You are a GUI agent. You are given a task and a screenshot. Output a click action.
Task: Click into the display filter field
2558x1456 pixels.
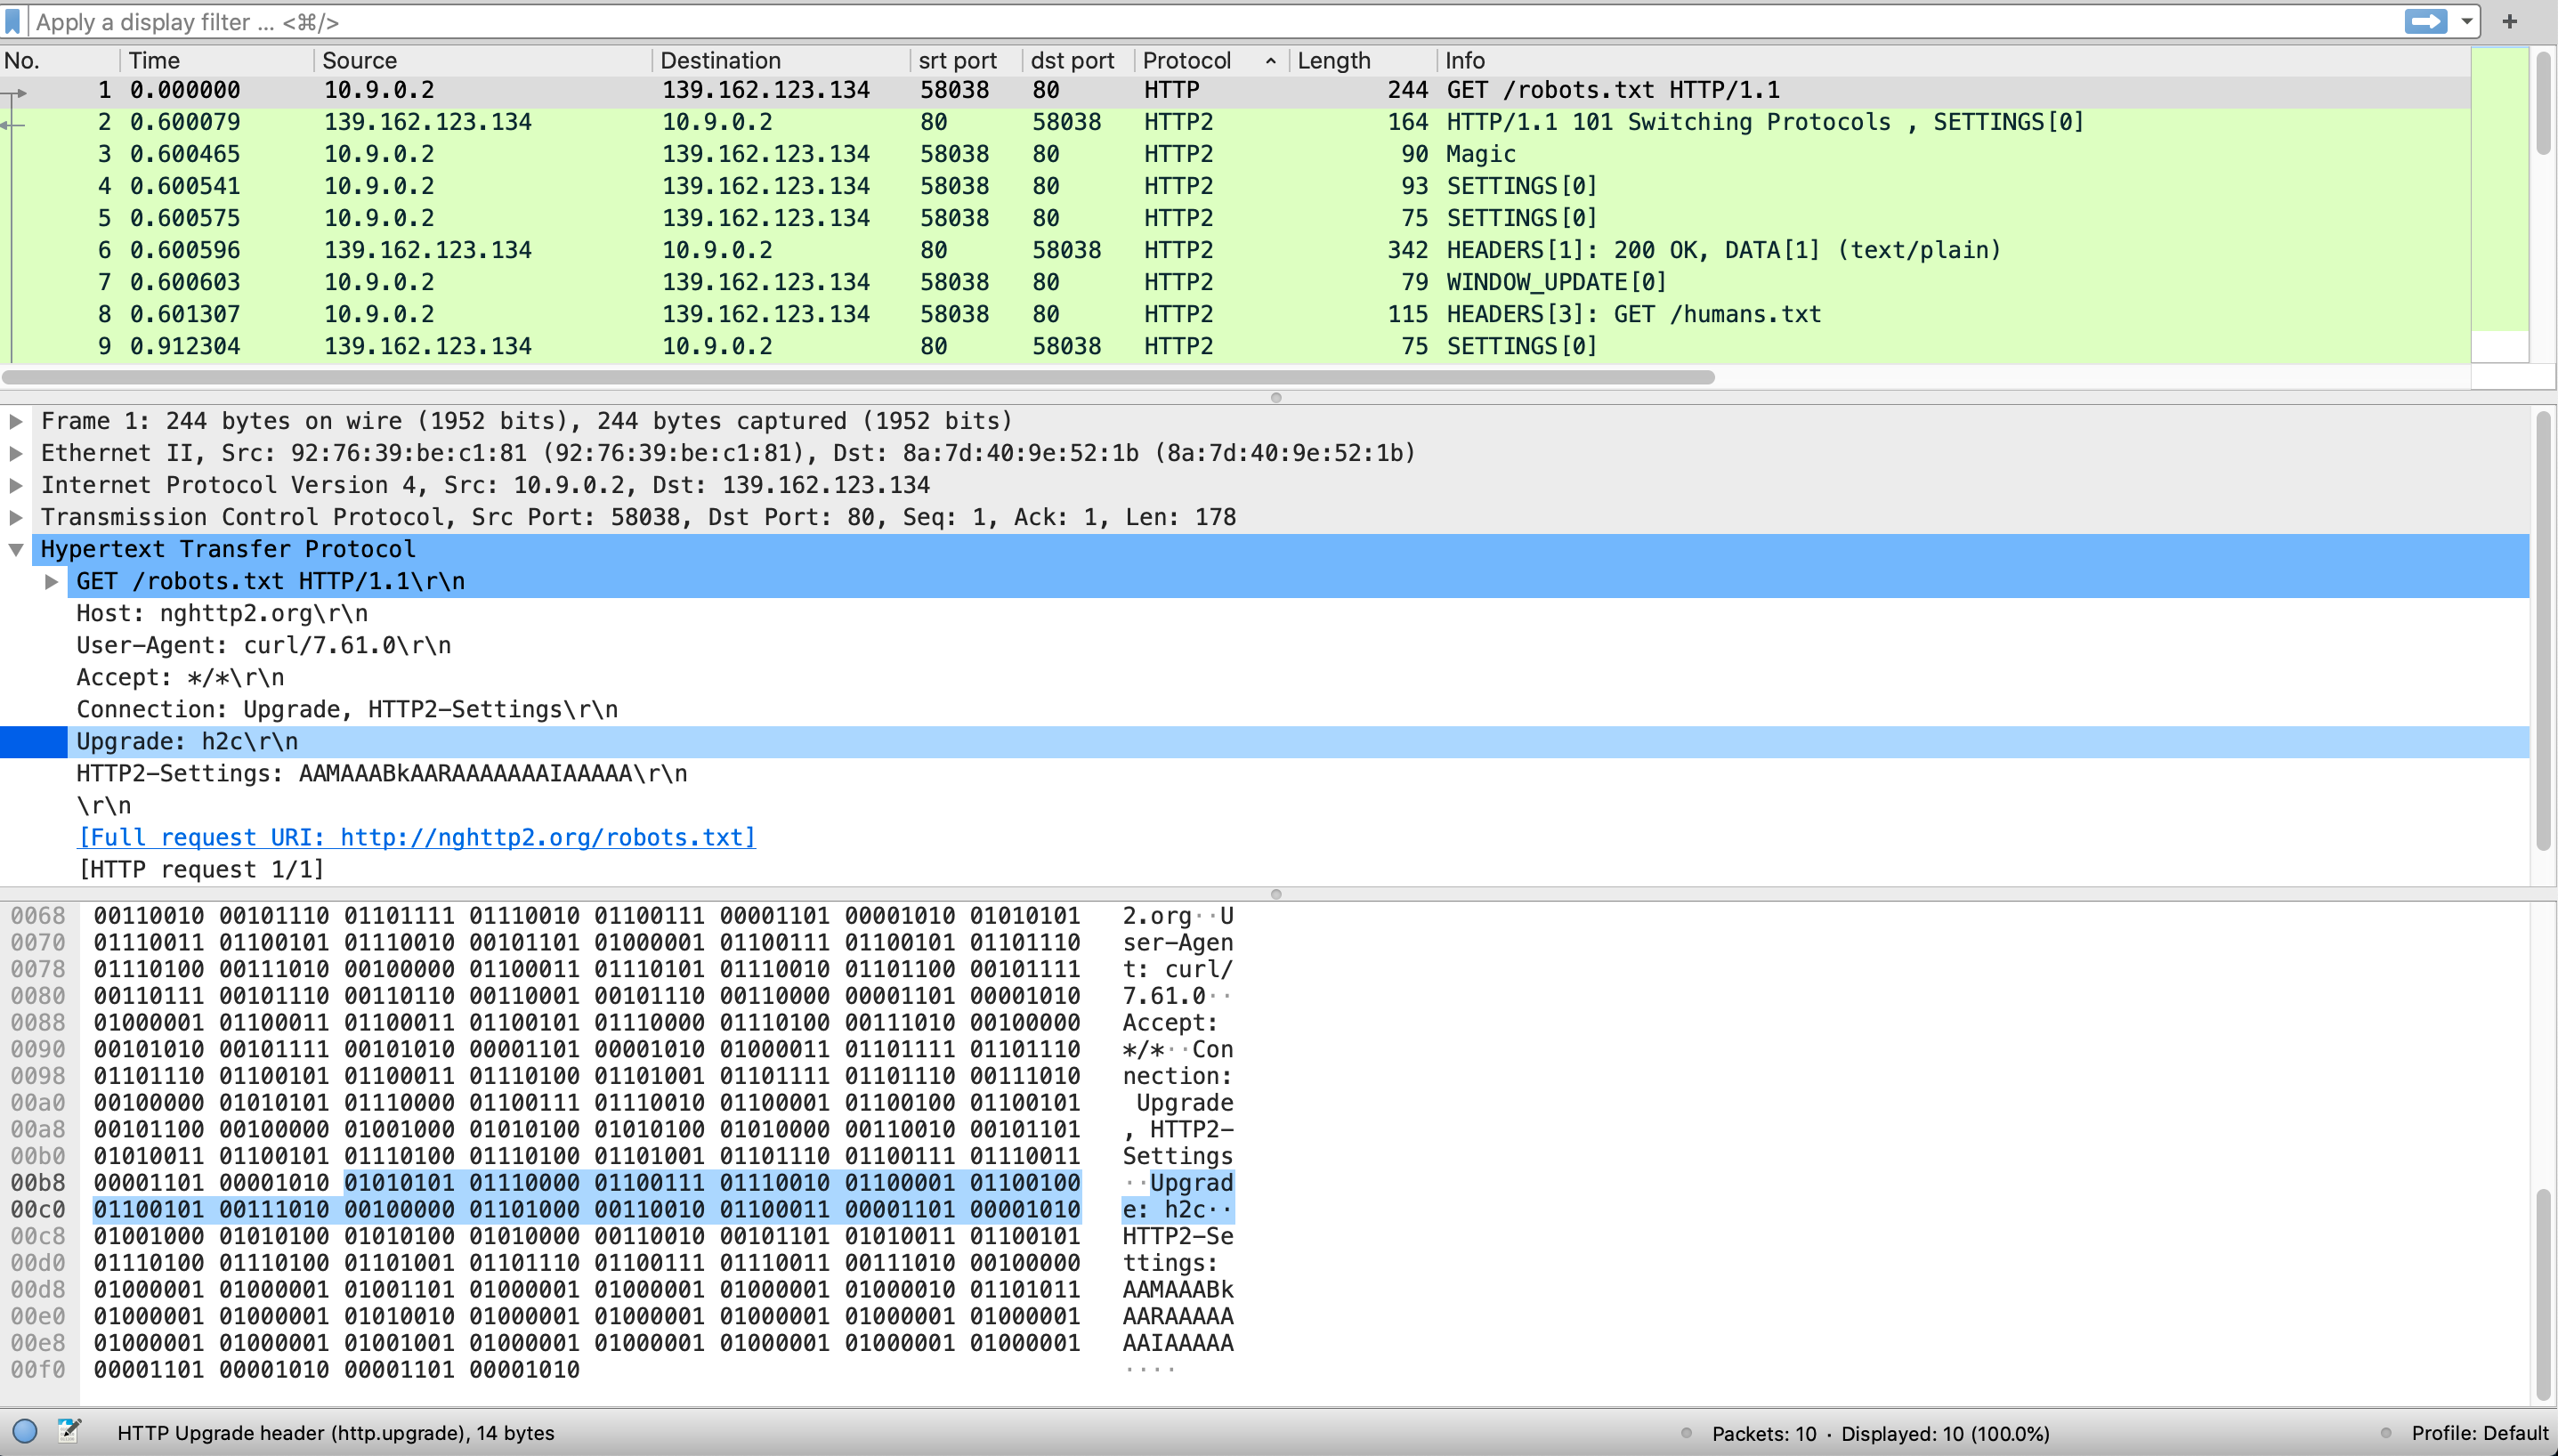coord(1200,21)
